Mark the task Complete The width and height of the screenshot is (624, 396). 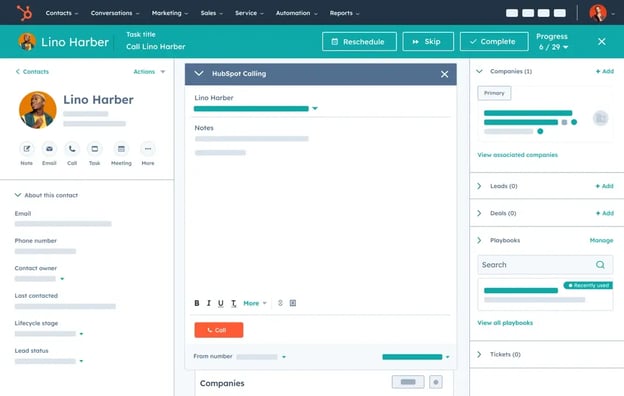click(x=494, y=41)
